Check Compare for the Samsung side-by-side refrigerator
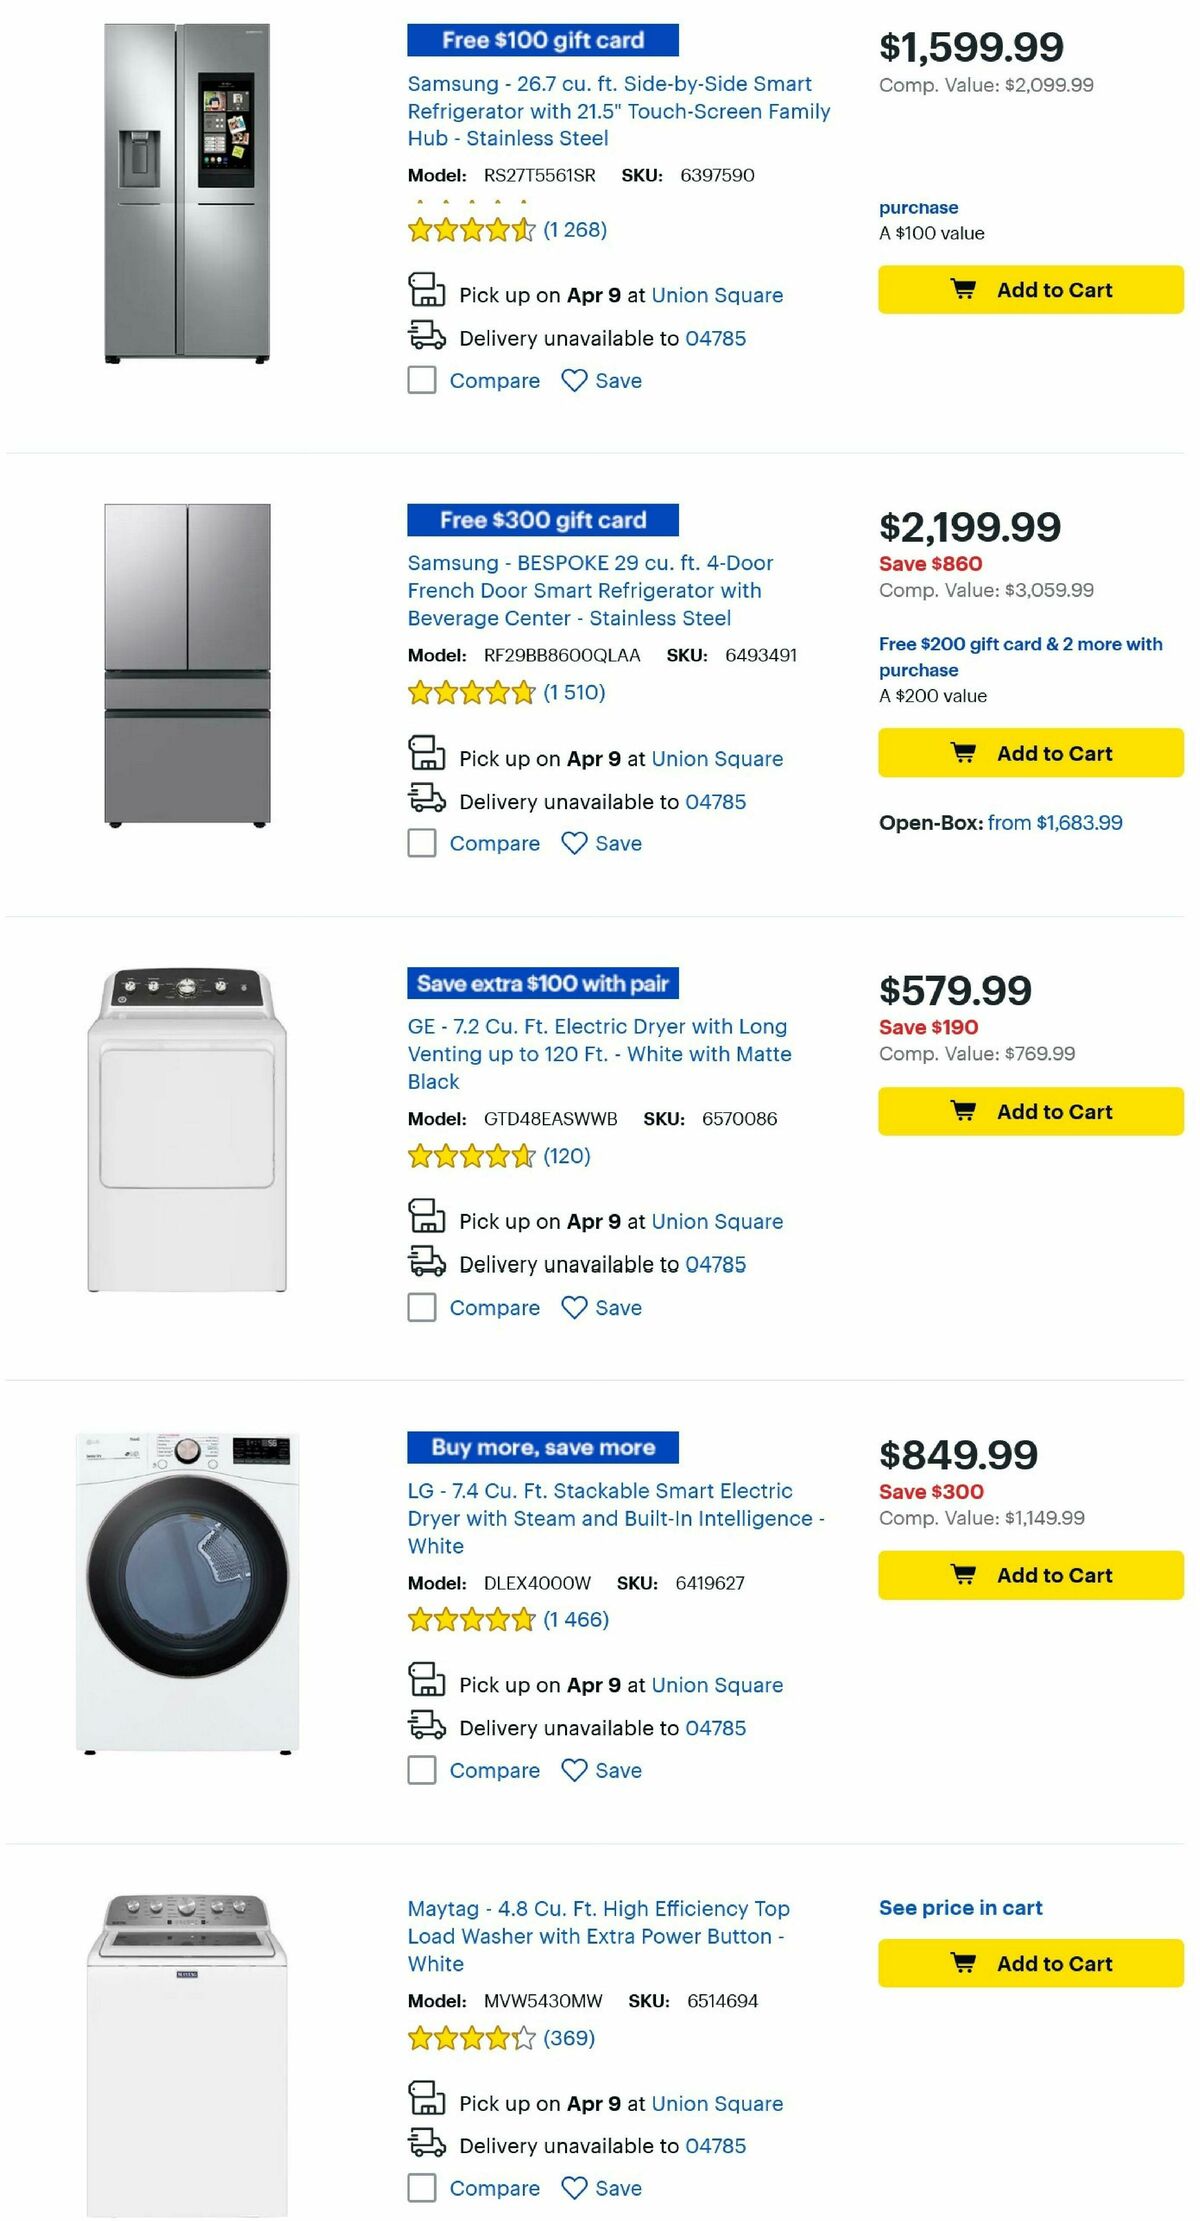The image size is (1200, 2221). tap(421, 381)
